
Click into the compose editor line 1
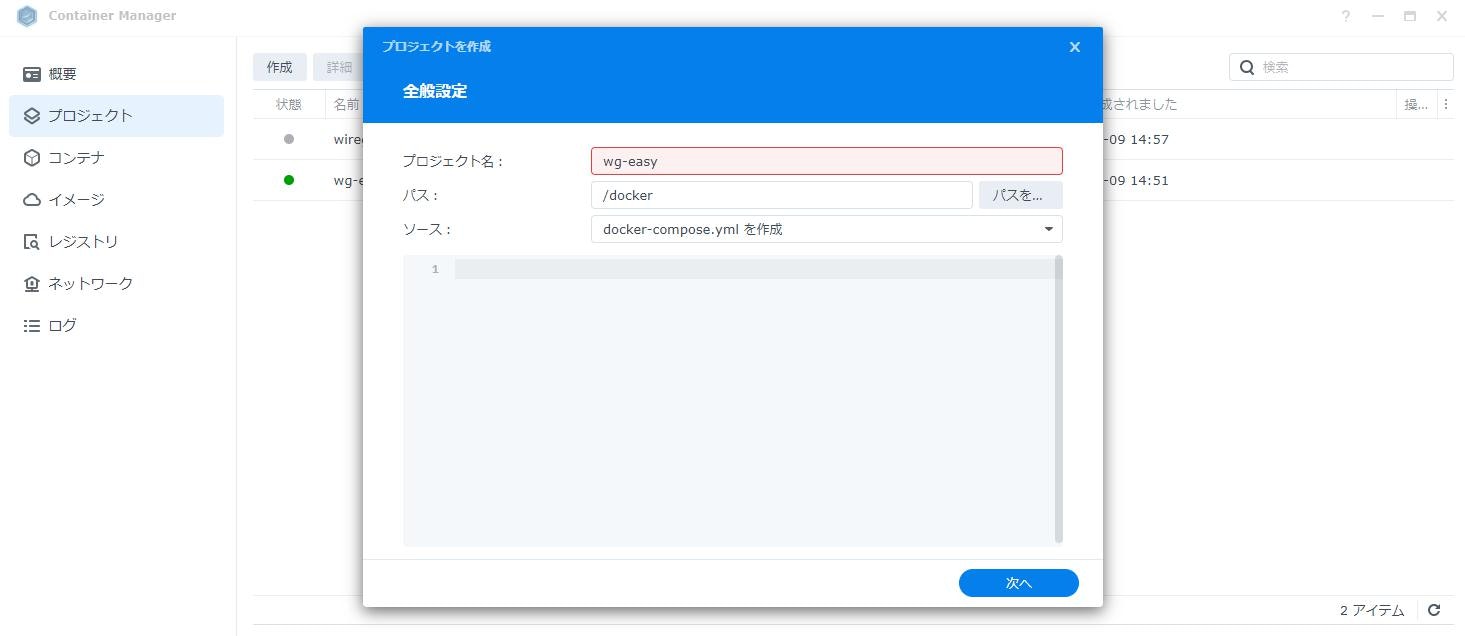point(754,269)
